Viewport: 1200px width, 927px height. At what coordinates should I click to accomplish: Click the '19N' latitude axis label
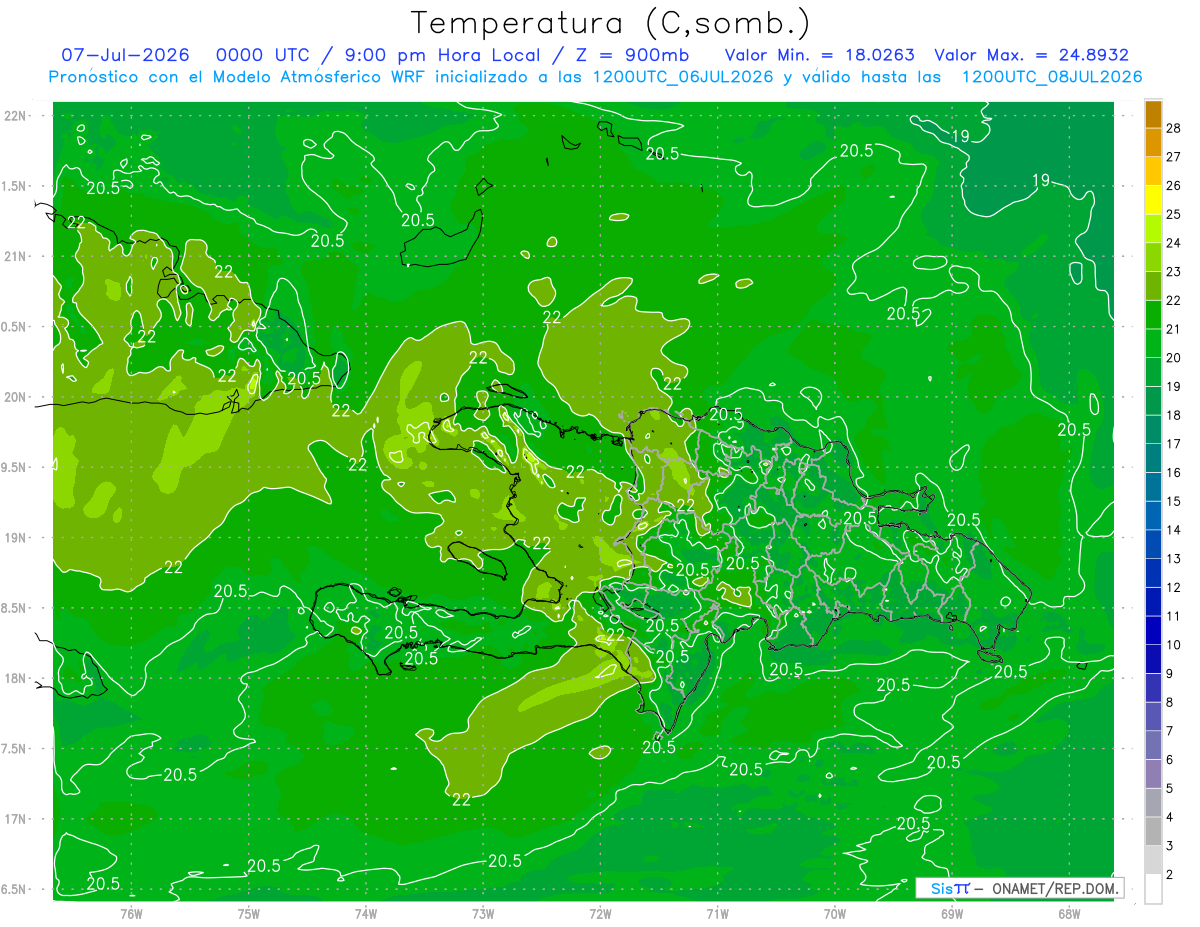click(15, 538)
